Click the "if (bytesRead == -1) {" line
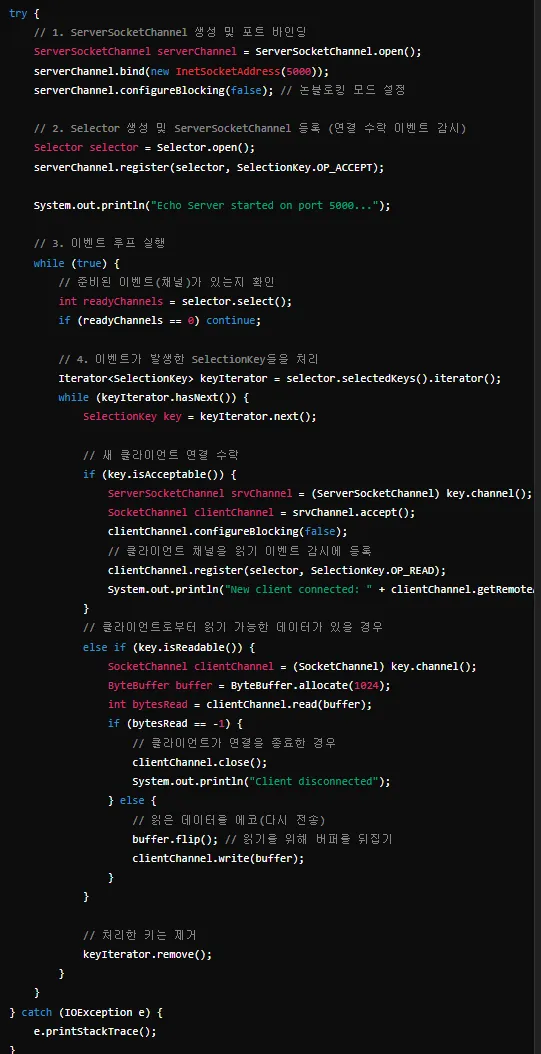 pos(175,724)
